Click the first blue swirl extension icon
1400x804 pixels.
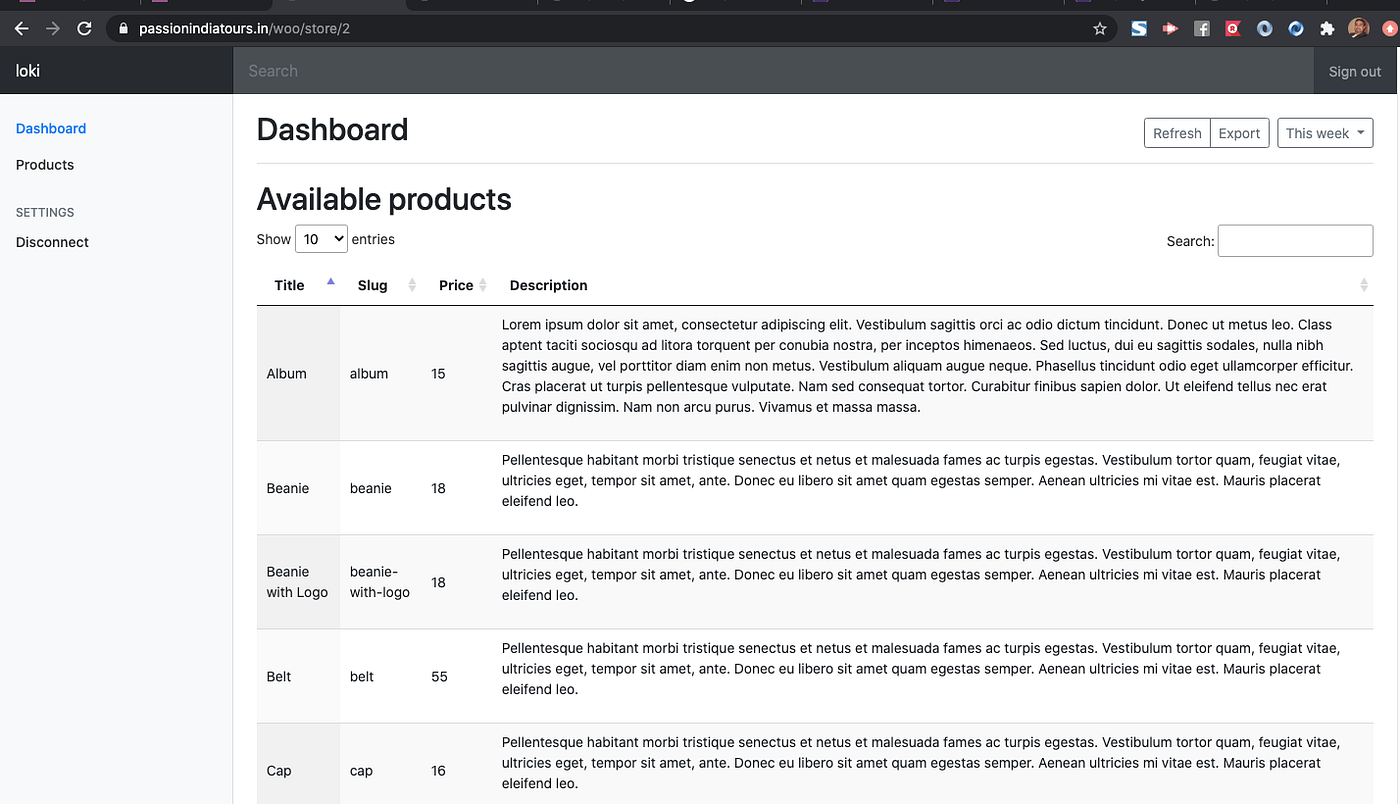pos(1265,29)
